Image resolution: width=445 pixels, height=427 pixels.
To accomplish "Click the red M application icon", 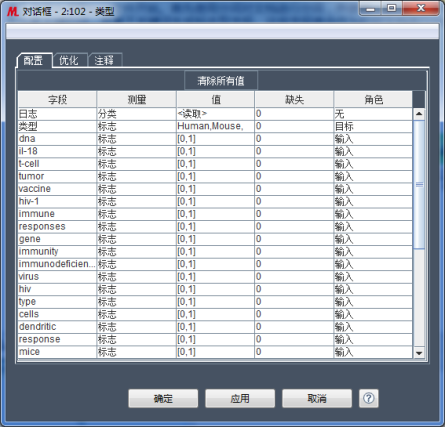I will pos(13,12).
